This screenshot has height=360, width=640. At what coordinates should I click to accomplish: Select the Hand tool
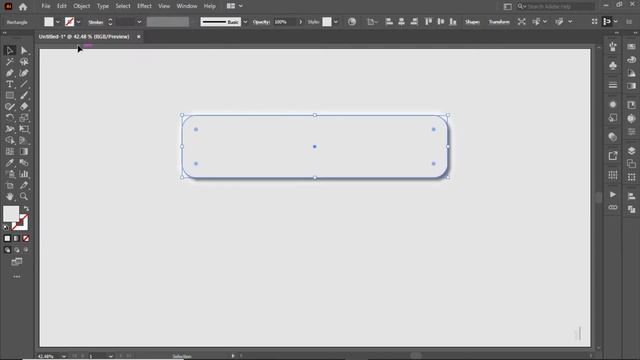pos(10,197)
